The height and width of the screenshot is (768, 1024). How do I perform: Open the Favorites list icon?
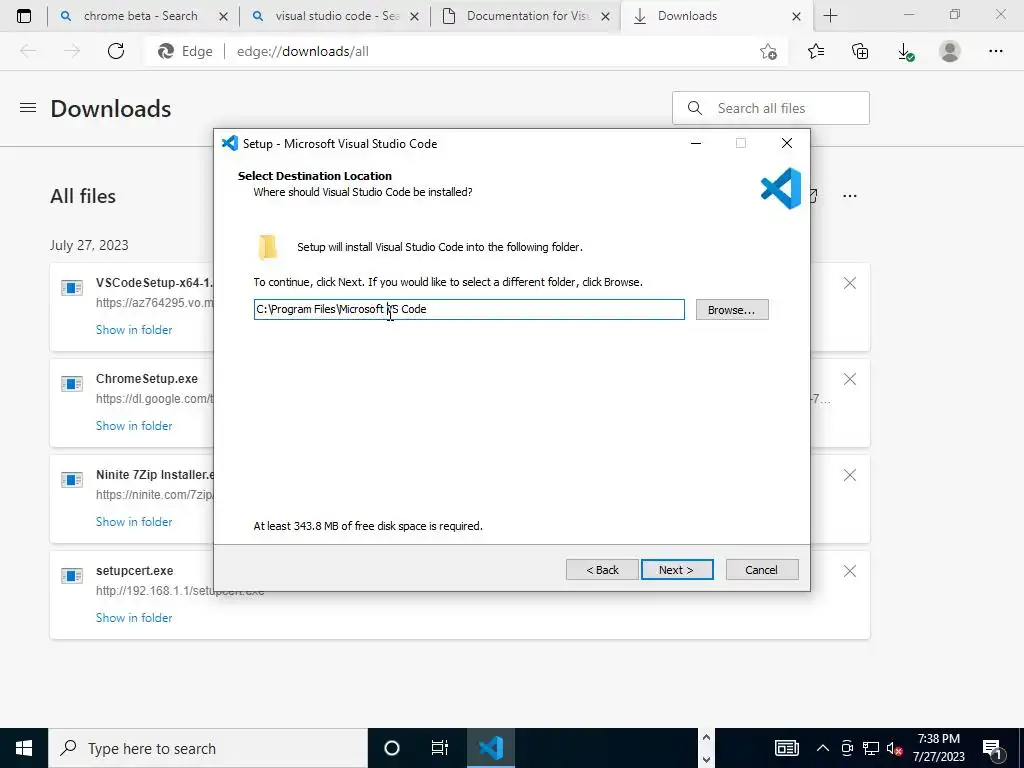[x=816, y=51]
